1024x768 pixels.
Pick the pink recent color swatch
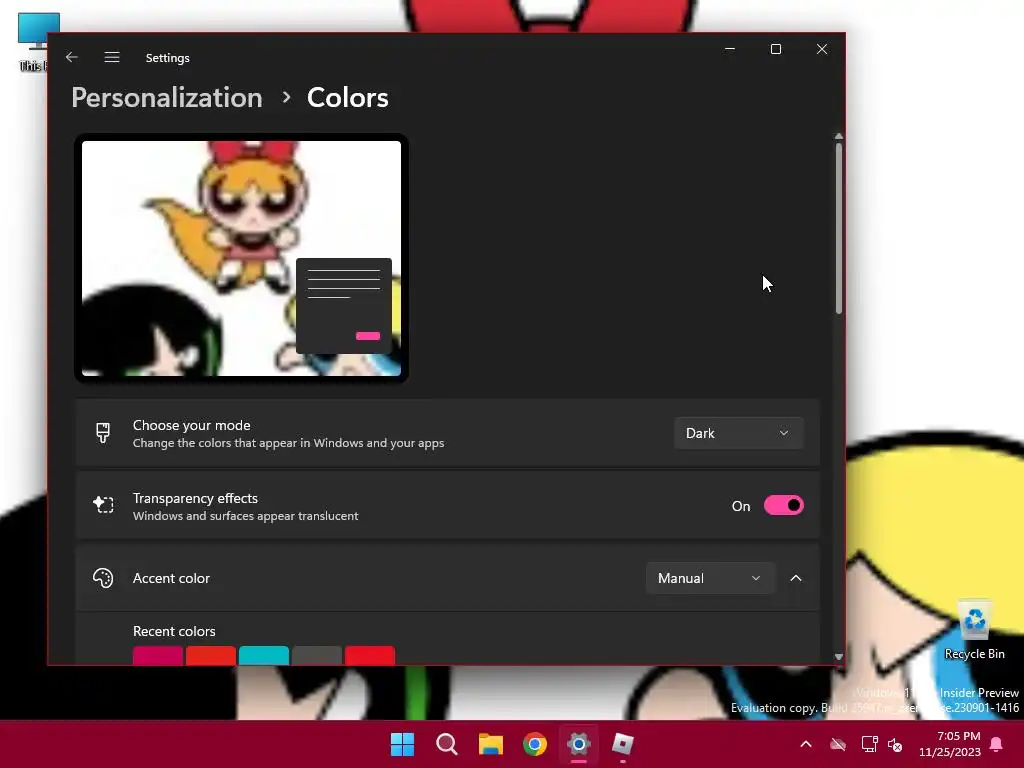coord(158,655)
